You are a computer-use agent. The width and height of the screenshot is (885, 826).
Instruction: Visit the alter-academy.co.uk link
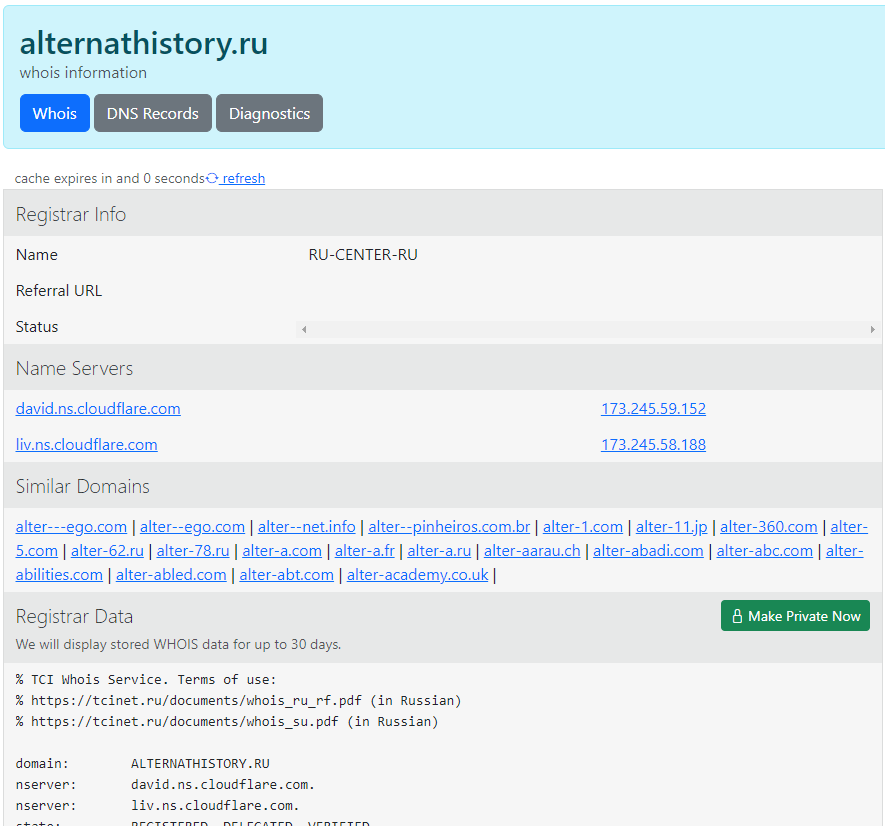click(x=417, y=574)
